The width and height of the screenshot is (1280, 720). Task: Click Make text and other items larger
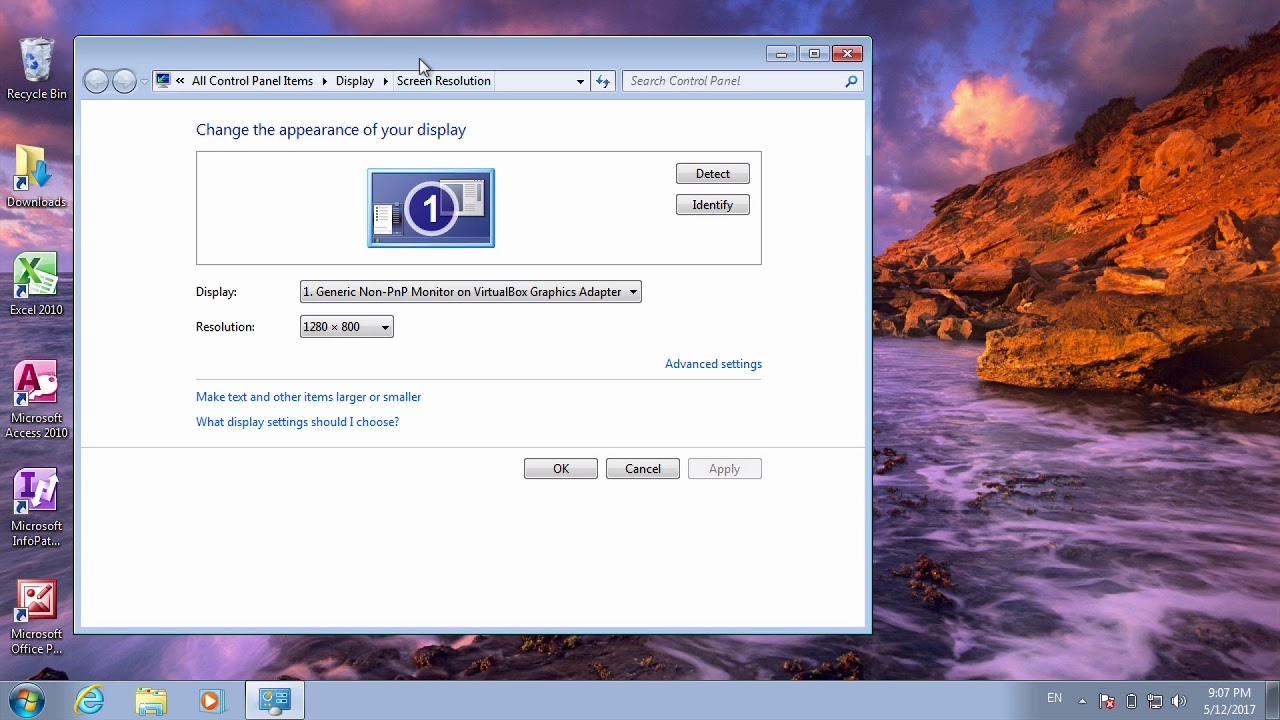tap(308, 397)
